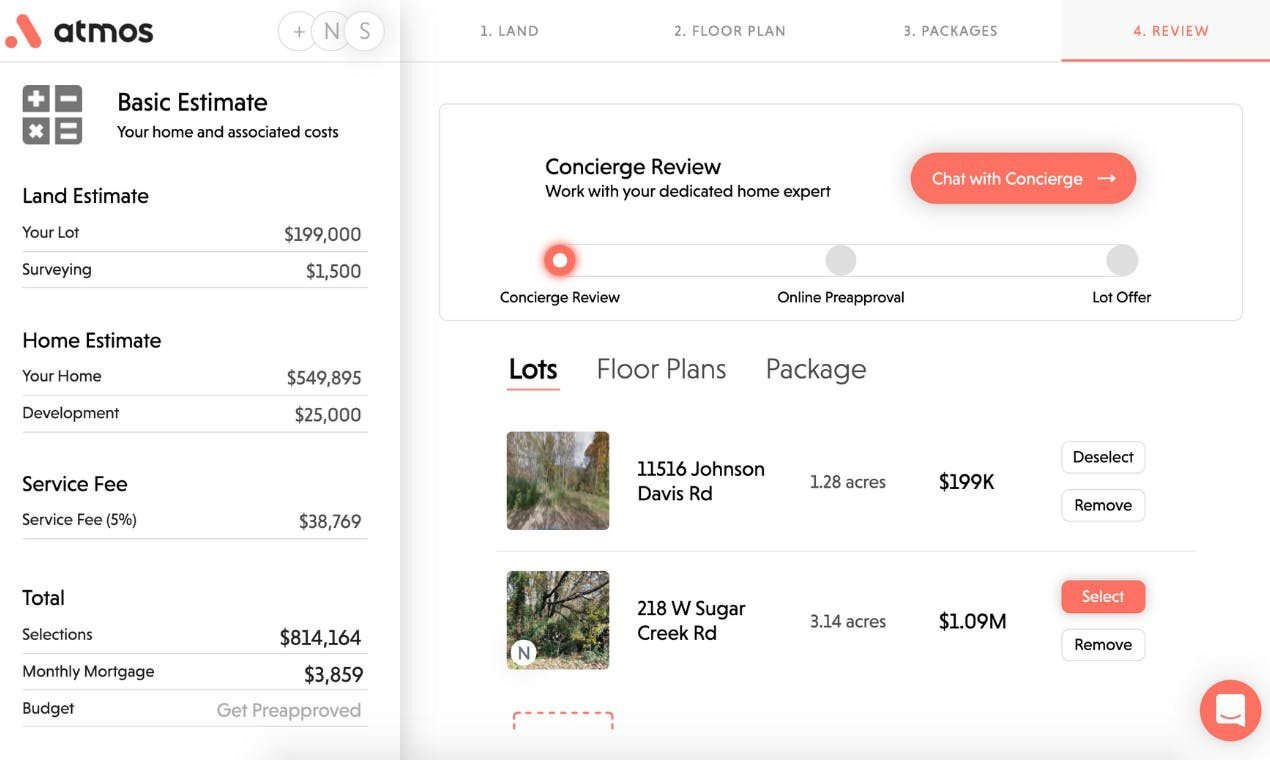Select the 218 W Sugar Creek Rd lot
The width and height of the screenshot is (1270, 760).
[x=1103, y=597]
